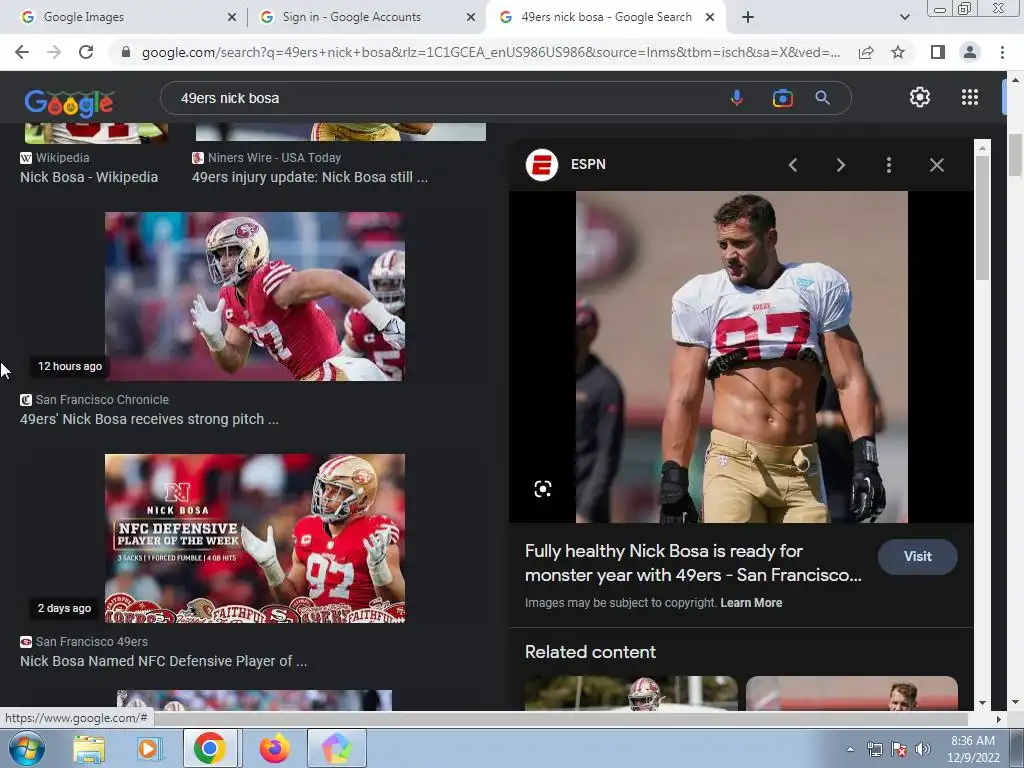Click the browser address bar URL
Viewport: 1024px width, 768px height.
491,52
